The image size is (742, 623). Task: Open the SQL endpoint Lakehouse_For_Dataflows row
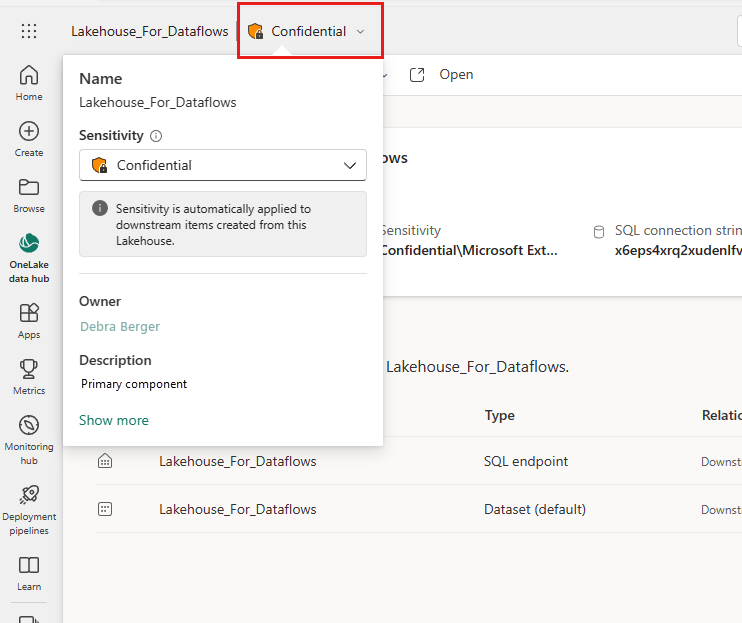[x=237, y=461]
